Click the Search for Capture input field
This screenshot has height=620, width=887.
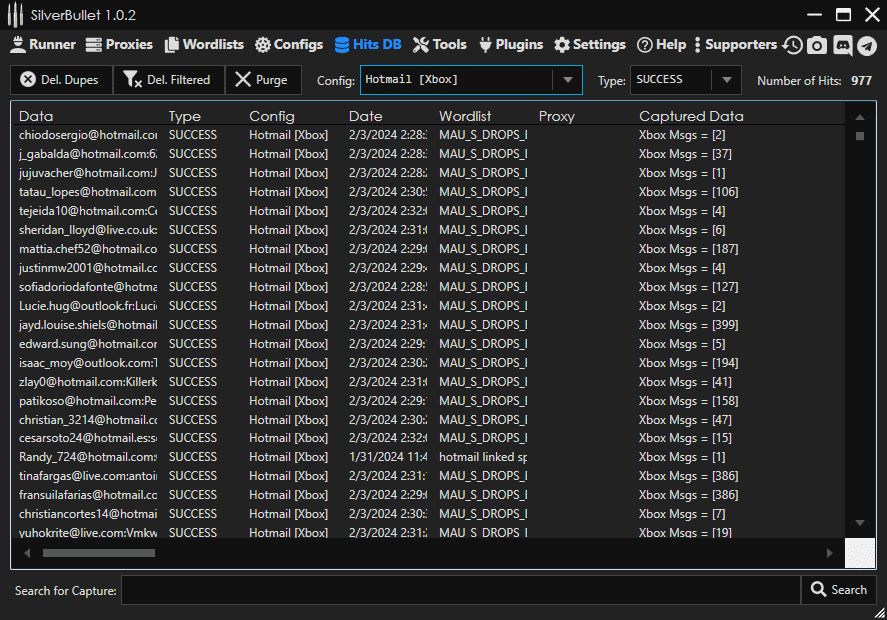click(460, 590)
